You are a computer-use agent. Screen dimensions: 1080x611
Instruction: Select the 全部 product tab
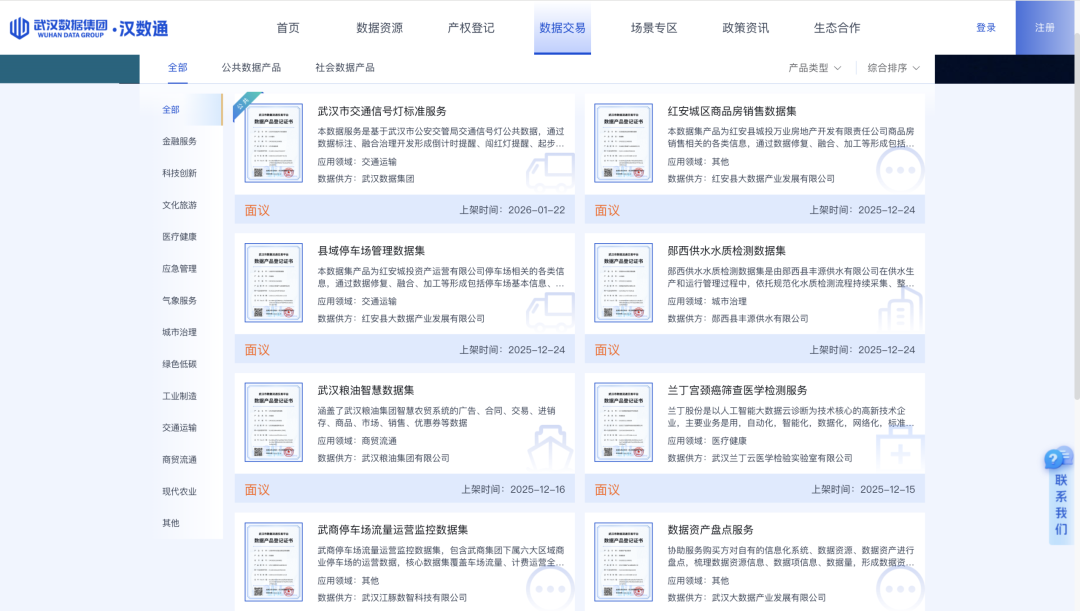[178, 68]
